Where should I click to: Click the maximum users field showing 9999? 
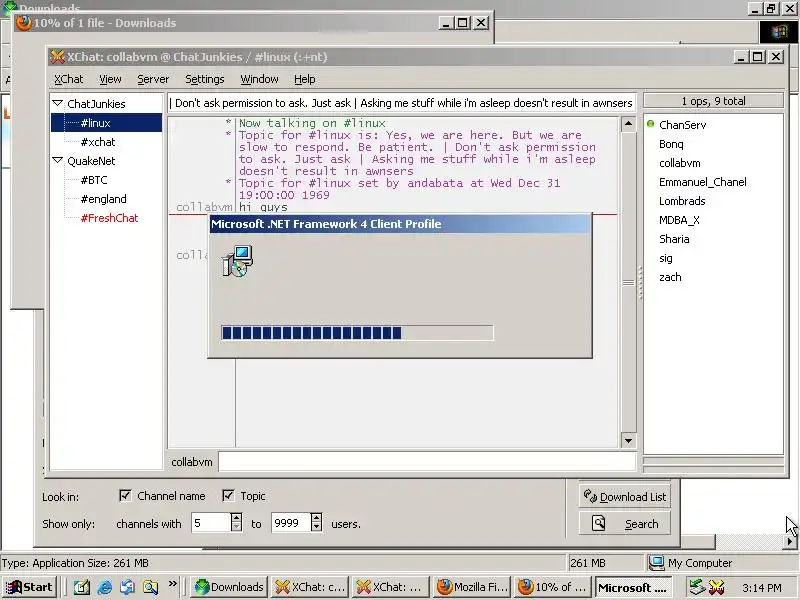(x=291, y=523)
